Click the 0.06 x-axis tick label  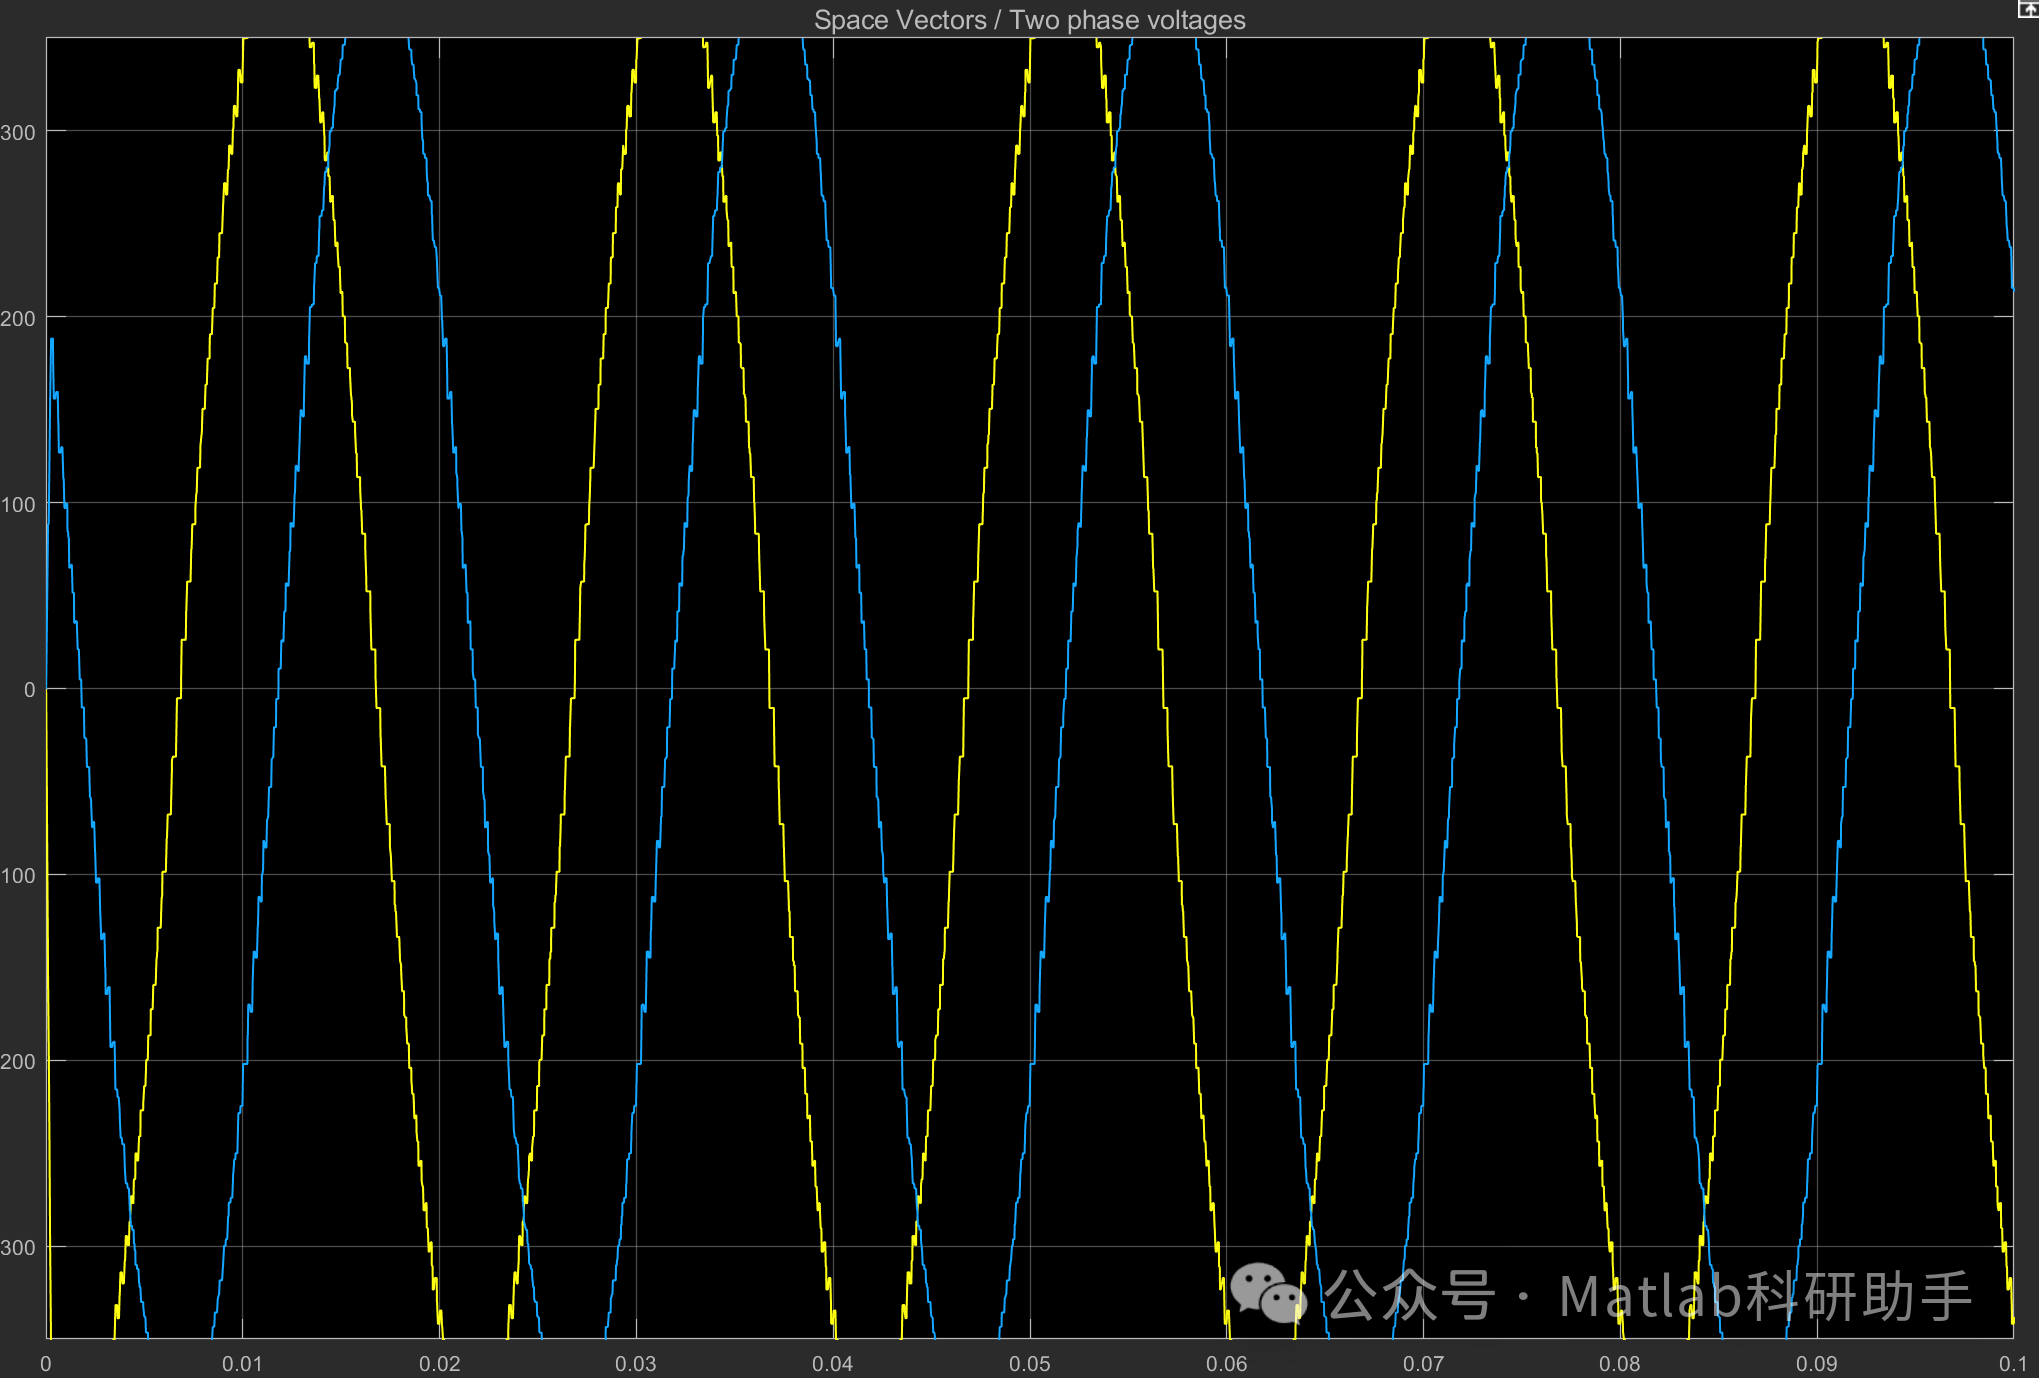1226,1364
